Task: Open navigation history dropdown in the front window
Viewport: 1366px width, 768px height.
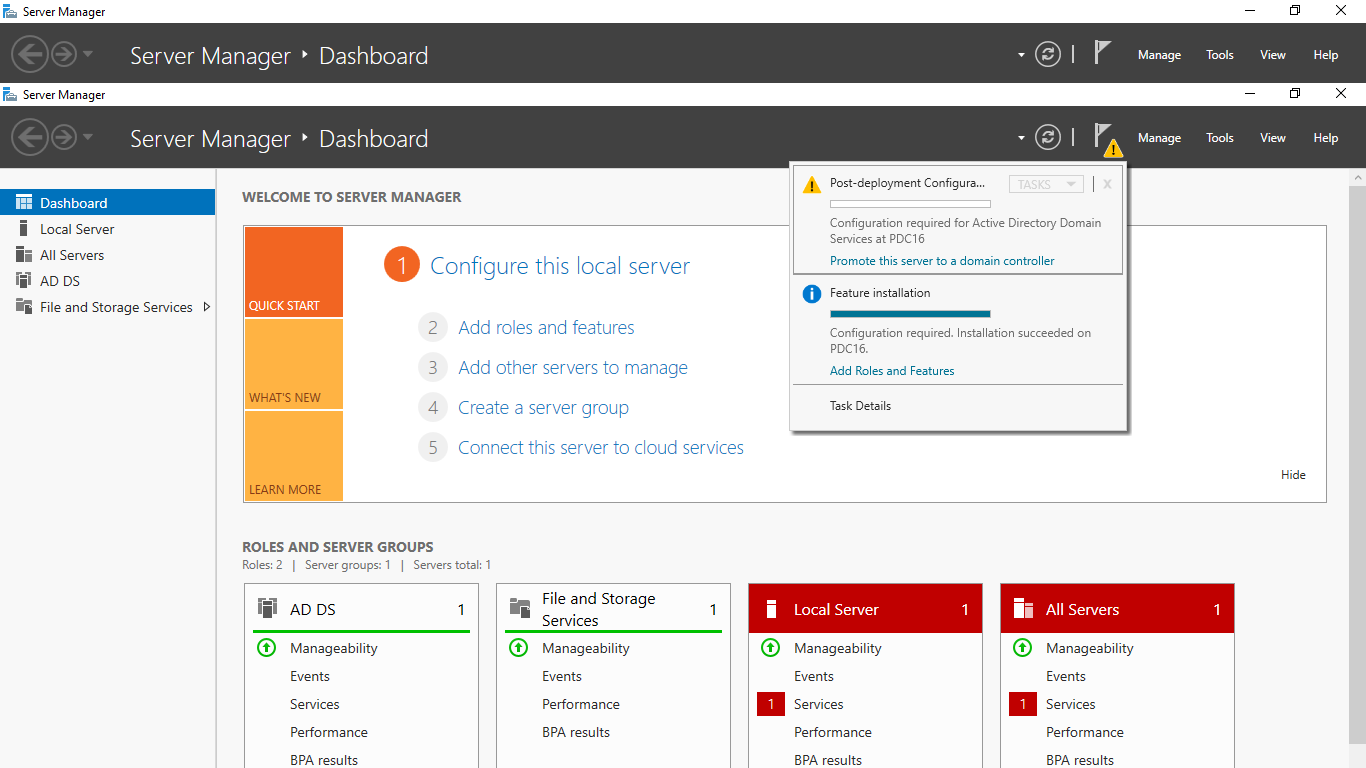Action: (88, 137)
